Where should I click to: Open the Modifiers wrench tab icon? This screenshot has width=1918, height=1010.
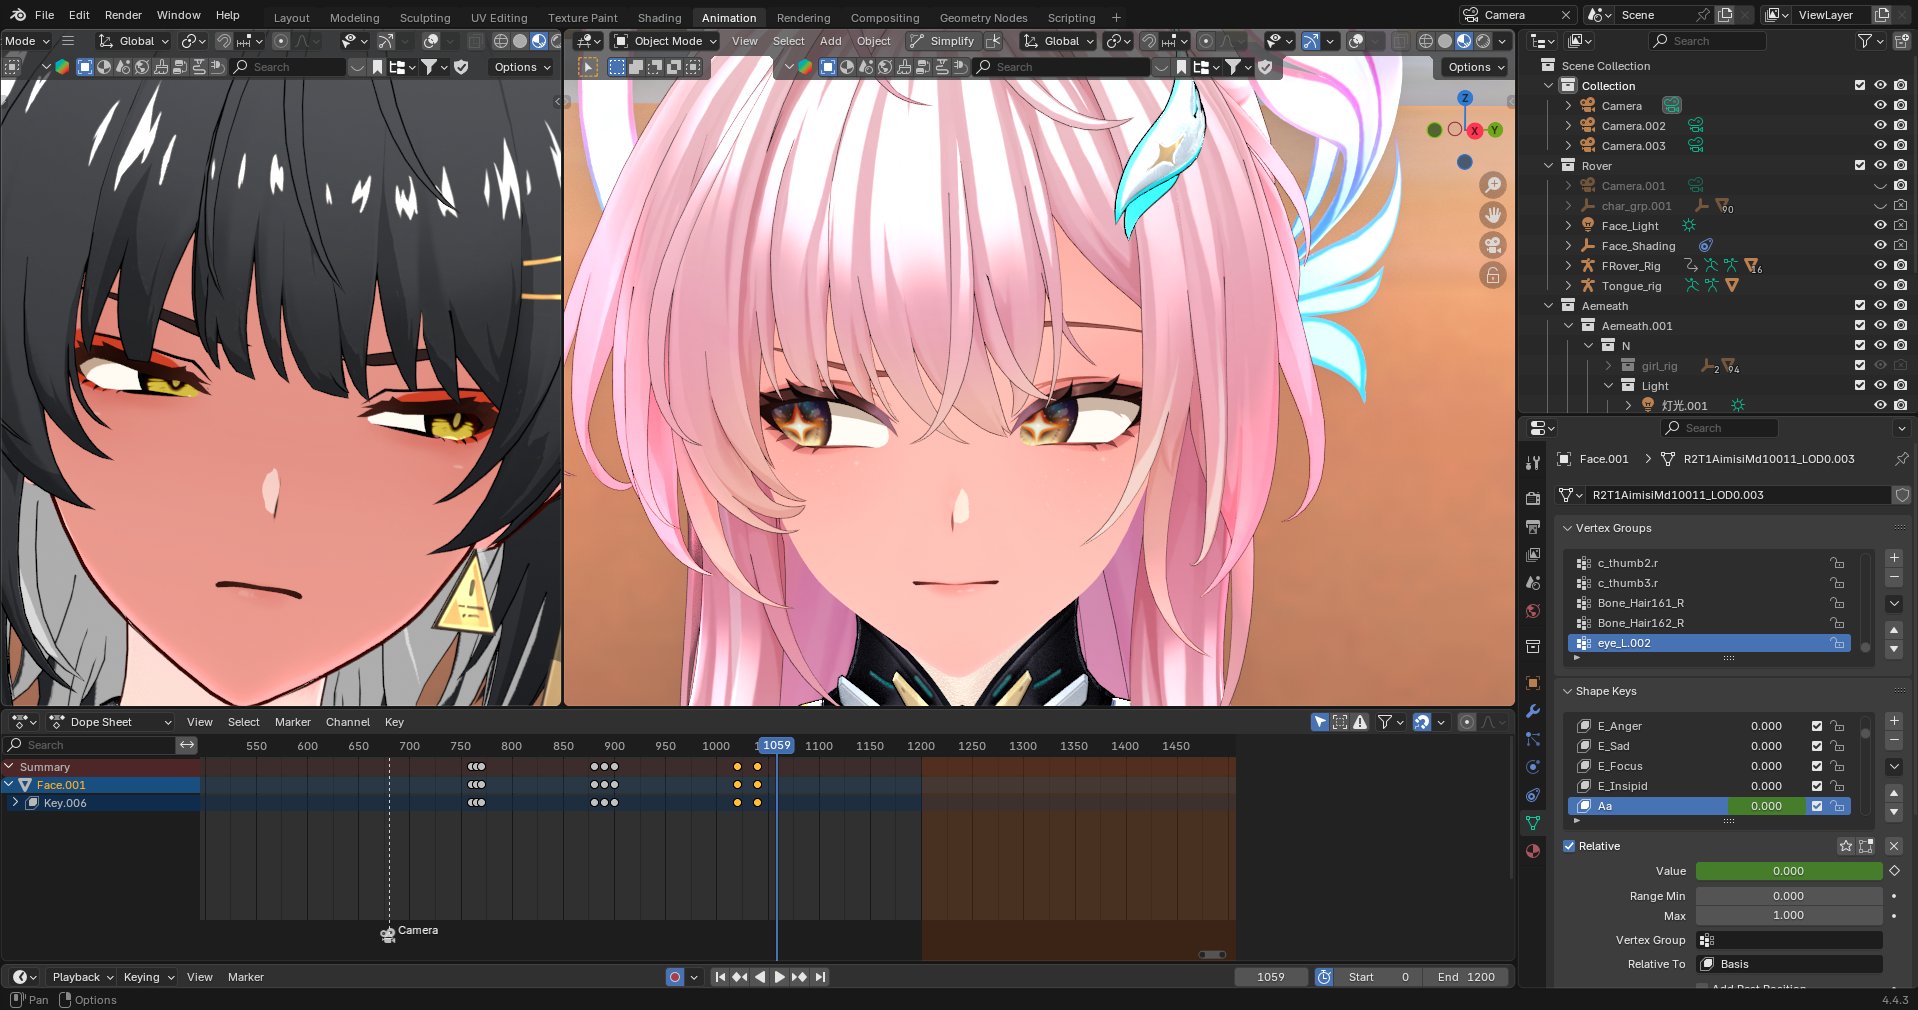(1533, 711)
